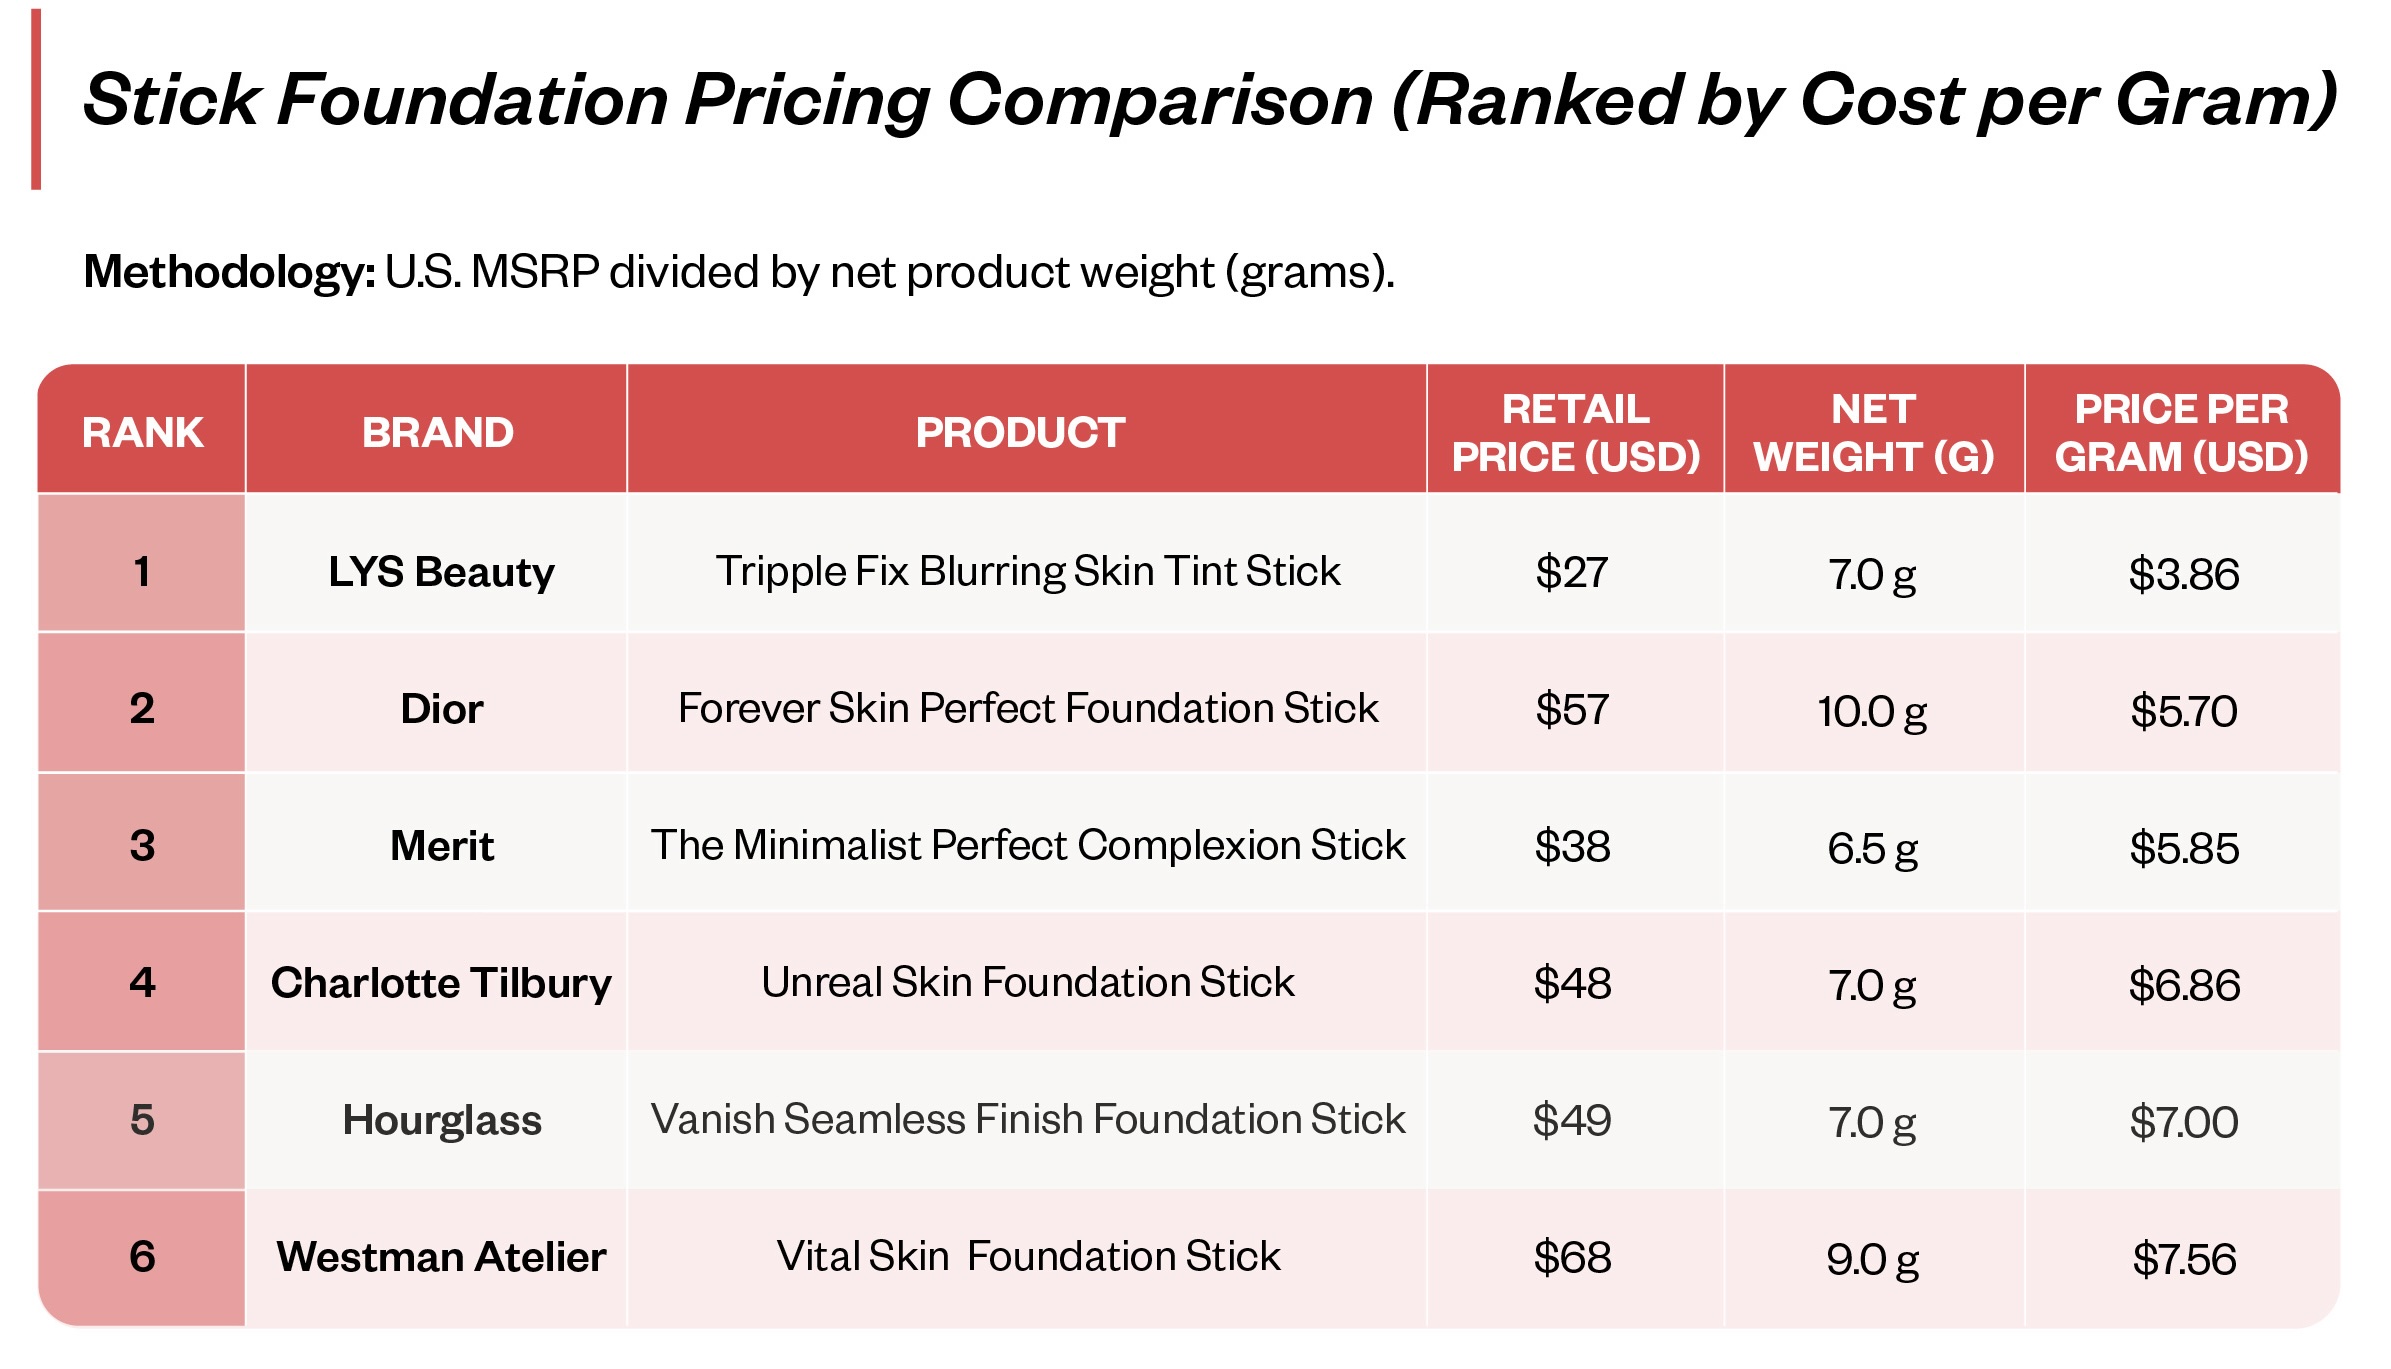This screenshot has width=2391, height=1369.
Task: Select the Vital Skin Foundation Stick product
Action: [1027, 1256]
